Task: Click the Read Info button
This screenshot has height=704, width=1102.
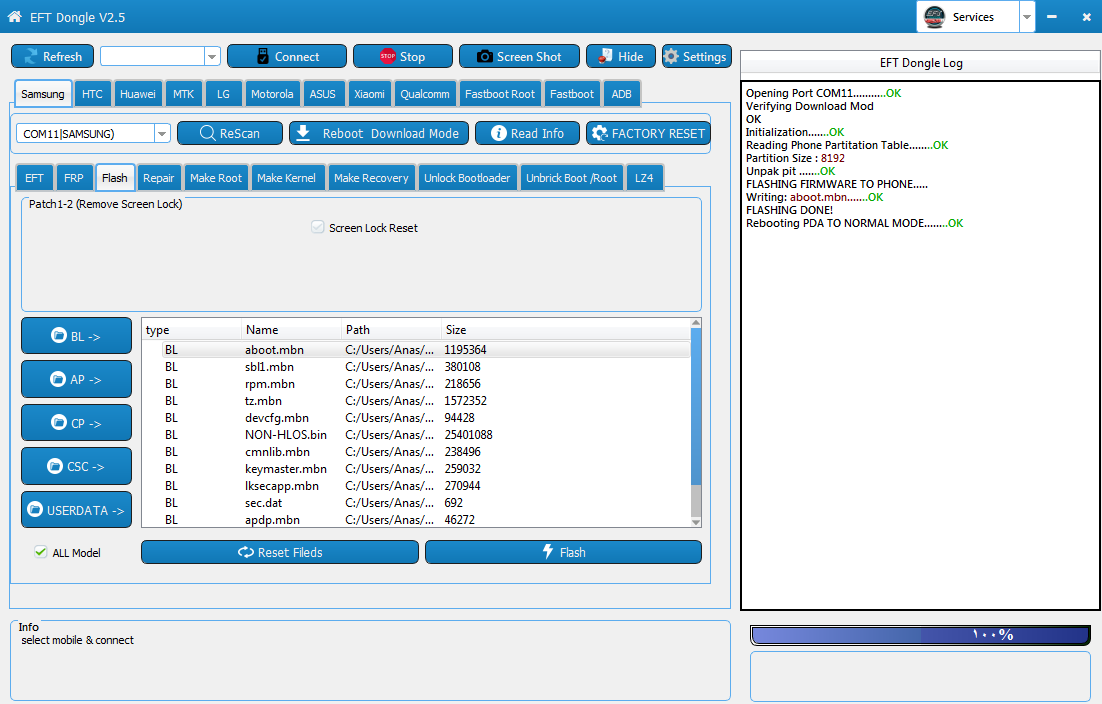Action: [527, 133]
